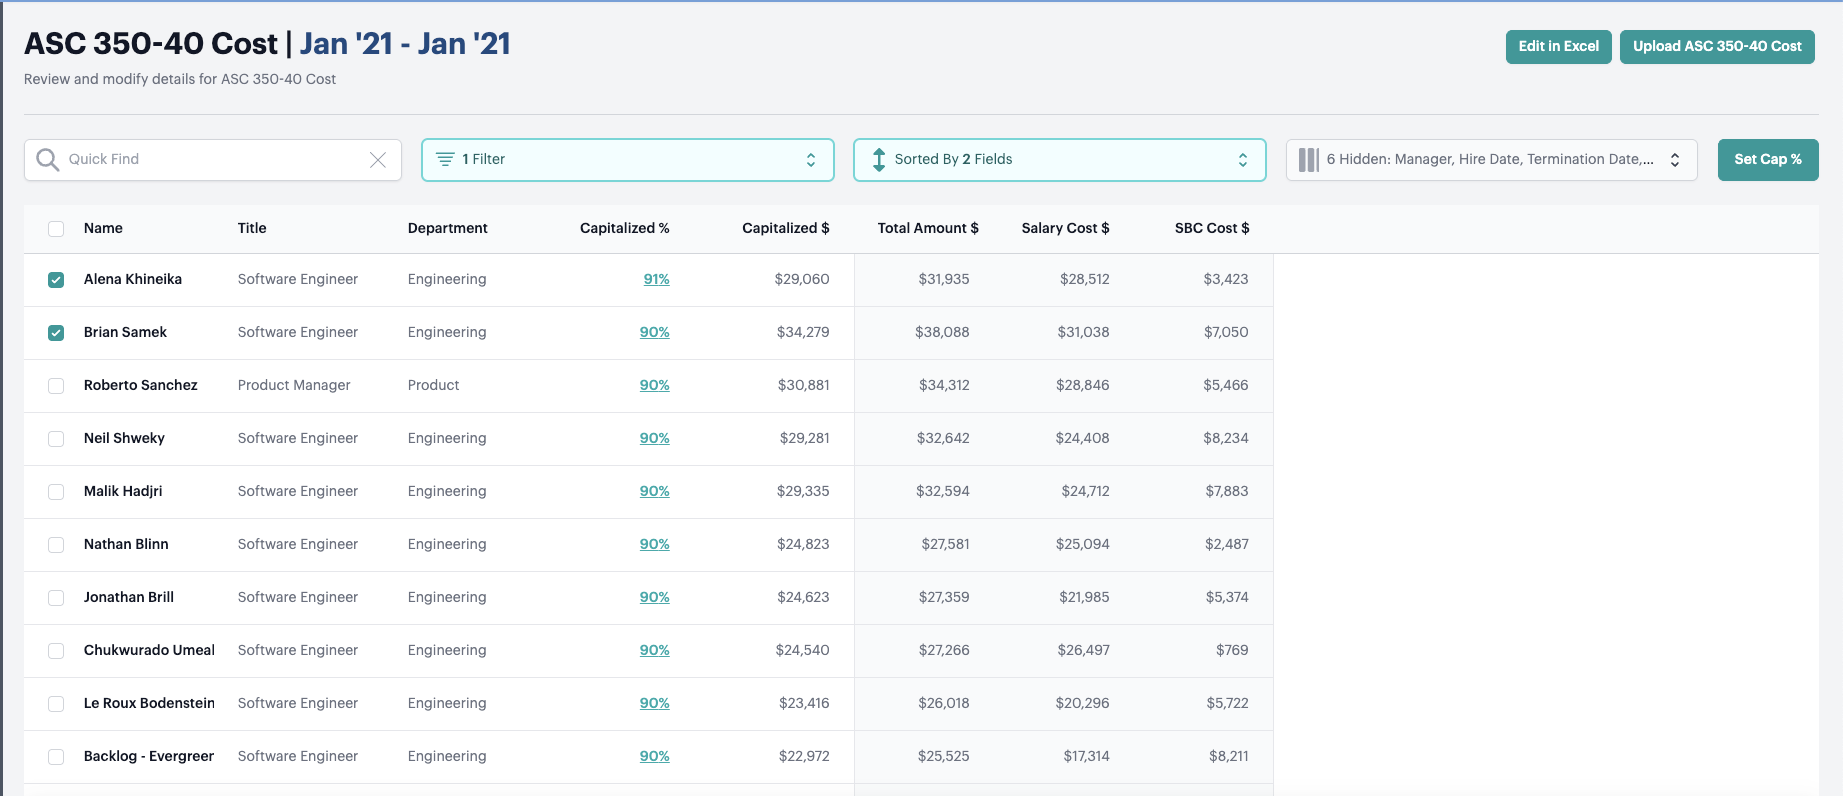Open Chukwurado Umeal's 90% capitalized link
Image resolution: width=1843 pixels, height=796 pixels.
pos(654,650)
